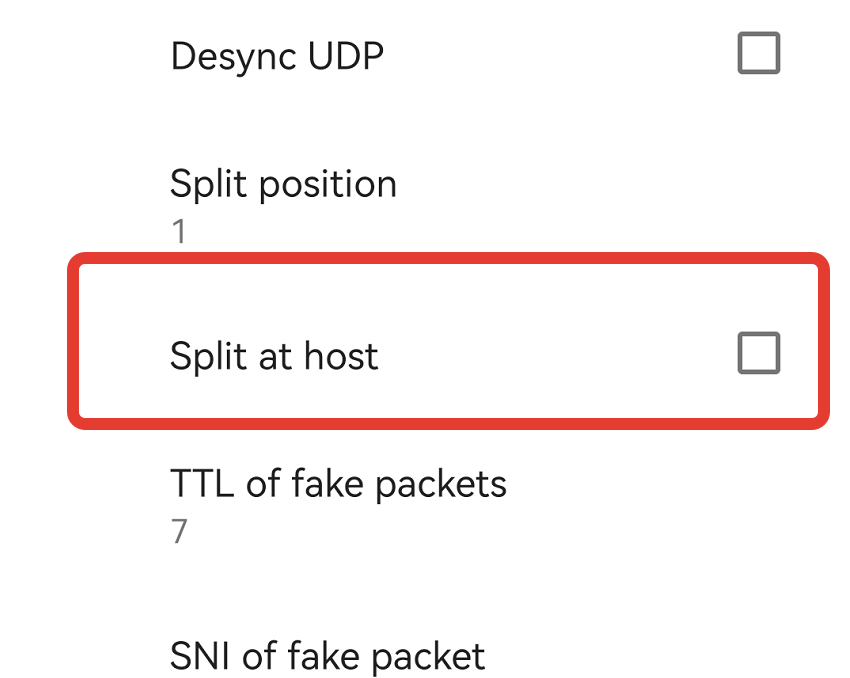Open TTL of fake packets setting

[338, 484]
